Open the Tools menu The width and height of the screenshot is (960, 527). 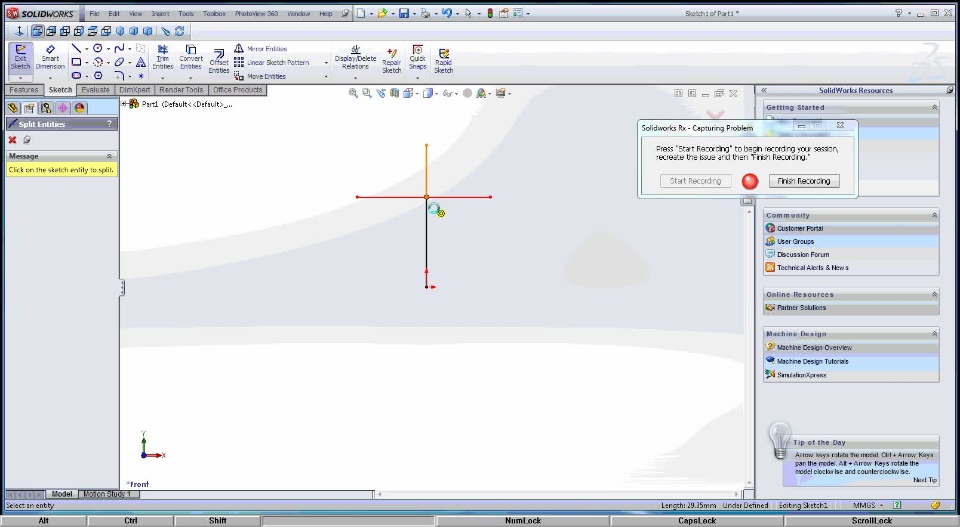pos(186,13)
